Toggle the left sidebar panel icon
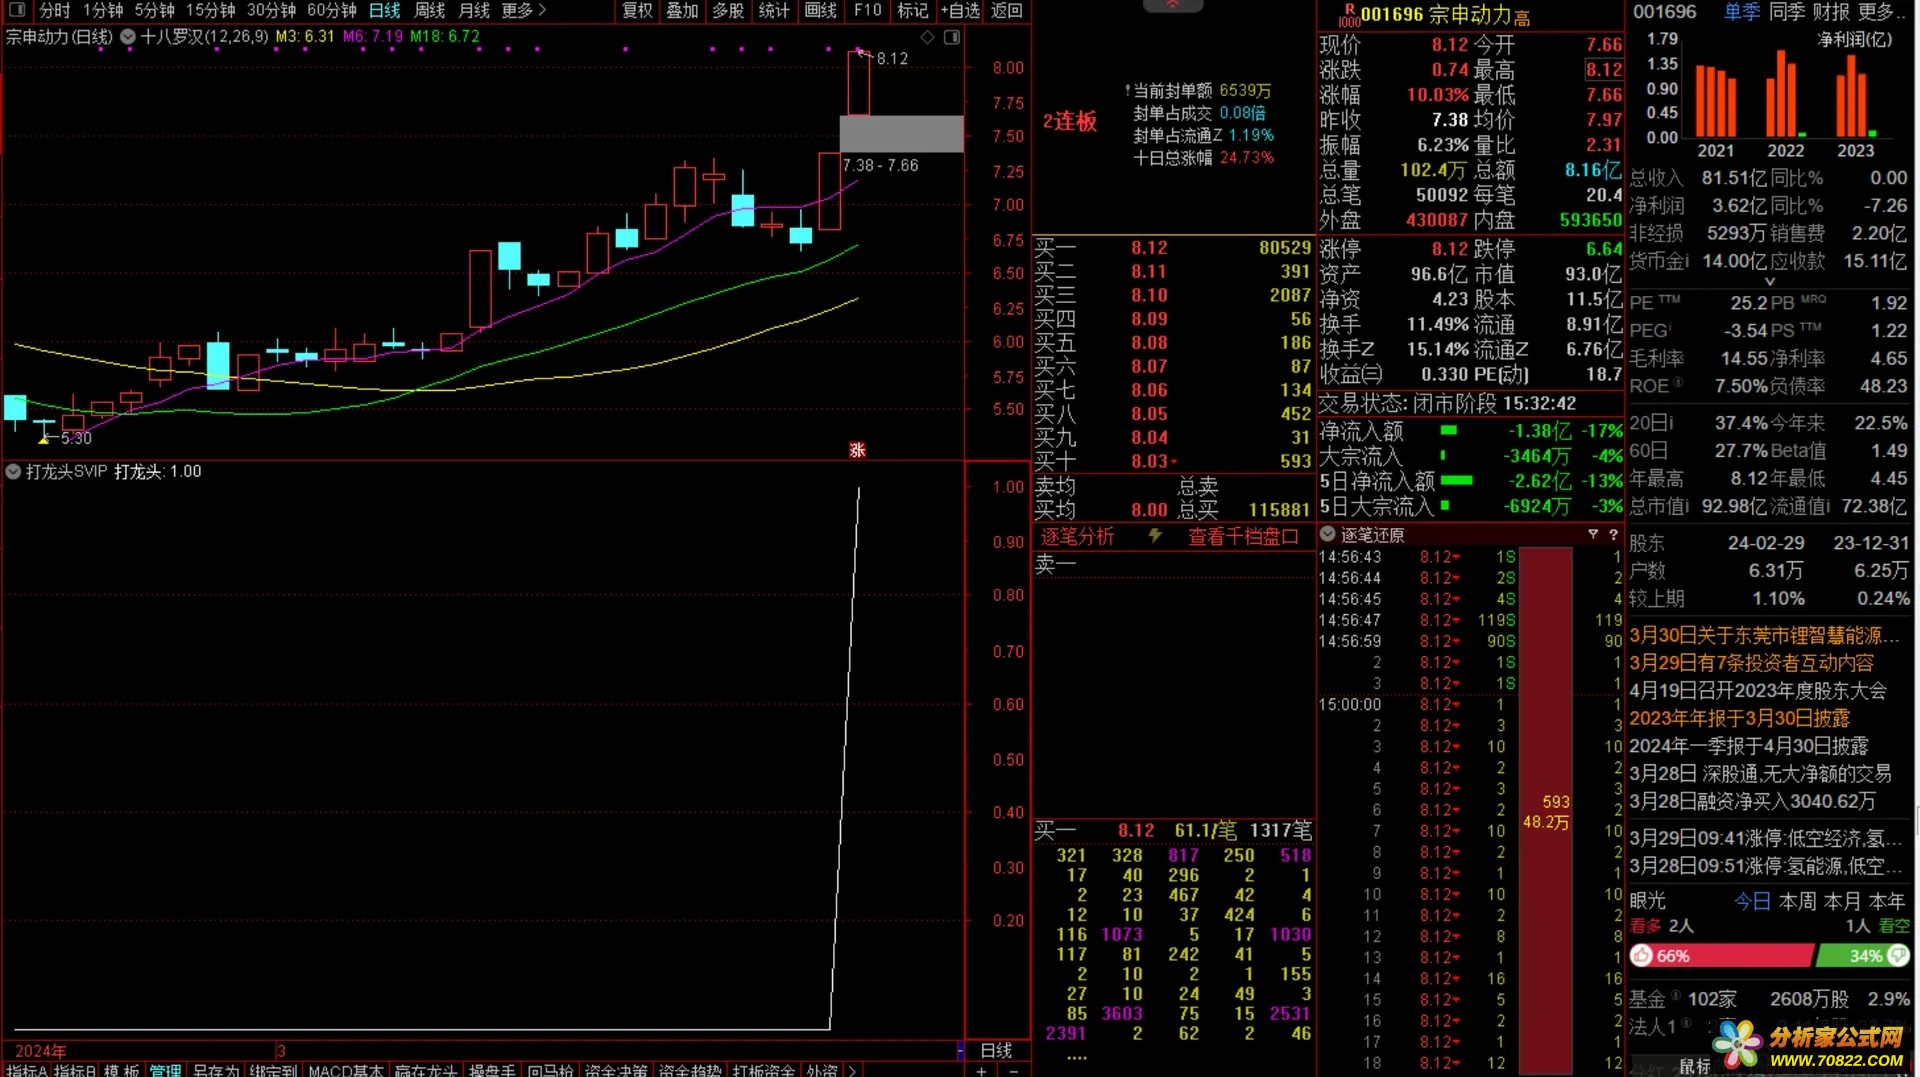The image size is (1920, 1077). pos(17,10)
